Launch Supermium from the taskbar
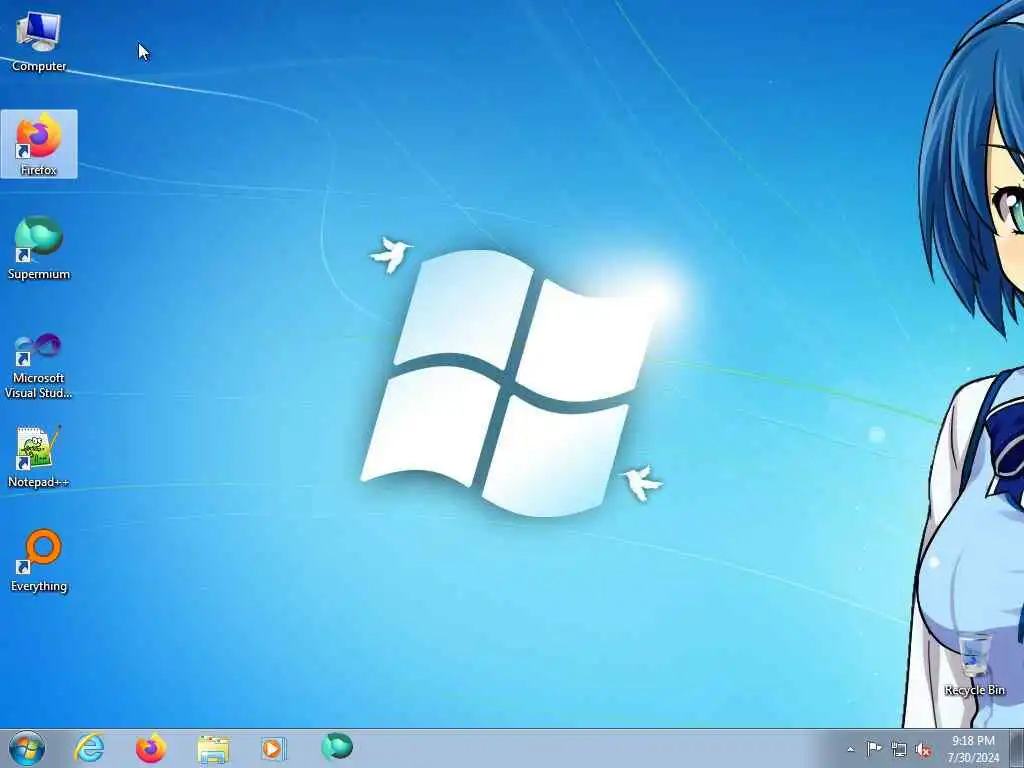Screen dimensions: 1024x768 pyautogui.click(x=337, y=747)
